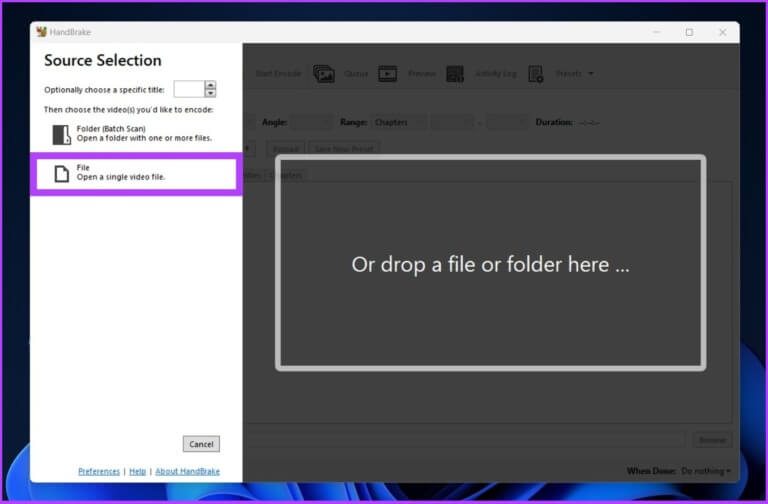
Task: Open the Angle dropdown
Action: [312, 122]
